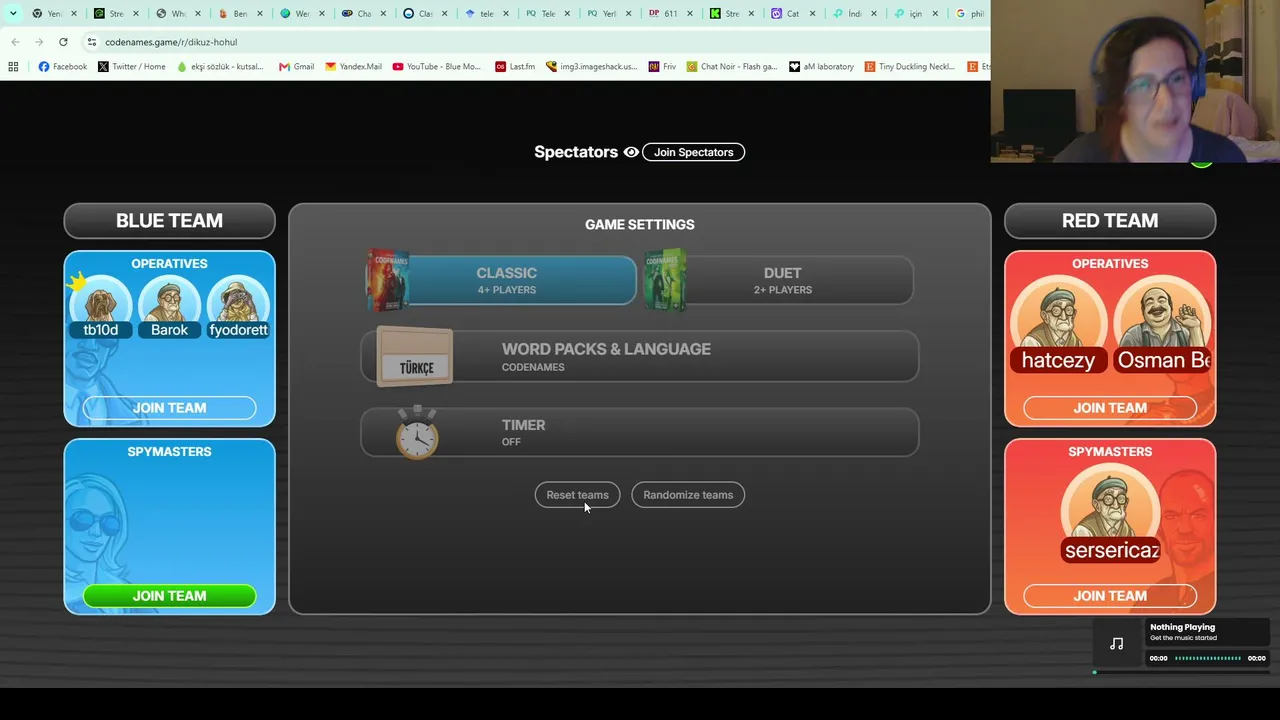This screenshot has width=1280, height=720.
Task: Open the Yandex.Mail bookmark
Action: click(x=353, y=67)
